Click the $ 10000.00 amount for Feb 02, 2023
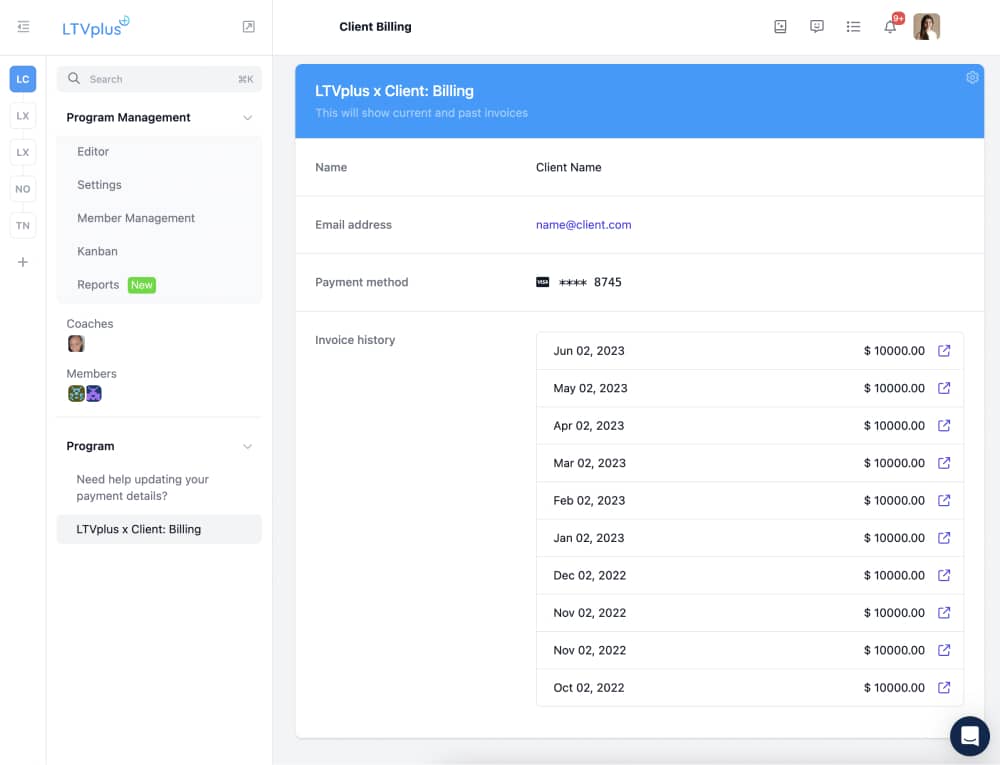The width and height of the screenshot is (1000, 765). 894,500
